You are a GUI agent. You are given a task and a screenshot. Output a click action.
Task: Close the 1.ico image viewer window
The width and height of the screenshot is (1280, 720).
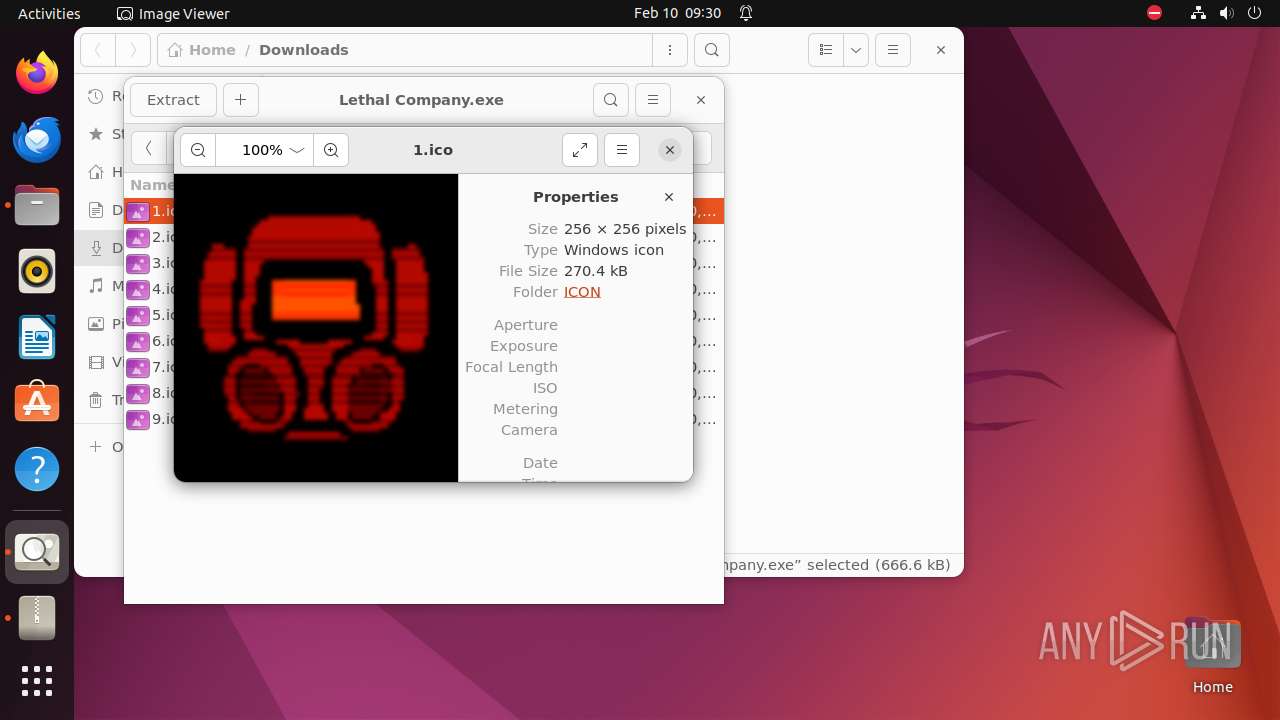(670, 150)
